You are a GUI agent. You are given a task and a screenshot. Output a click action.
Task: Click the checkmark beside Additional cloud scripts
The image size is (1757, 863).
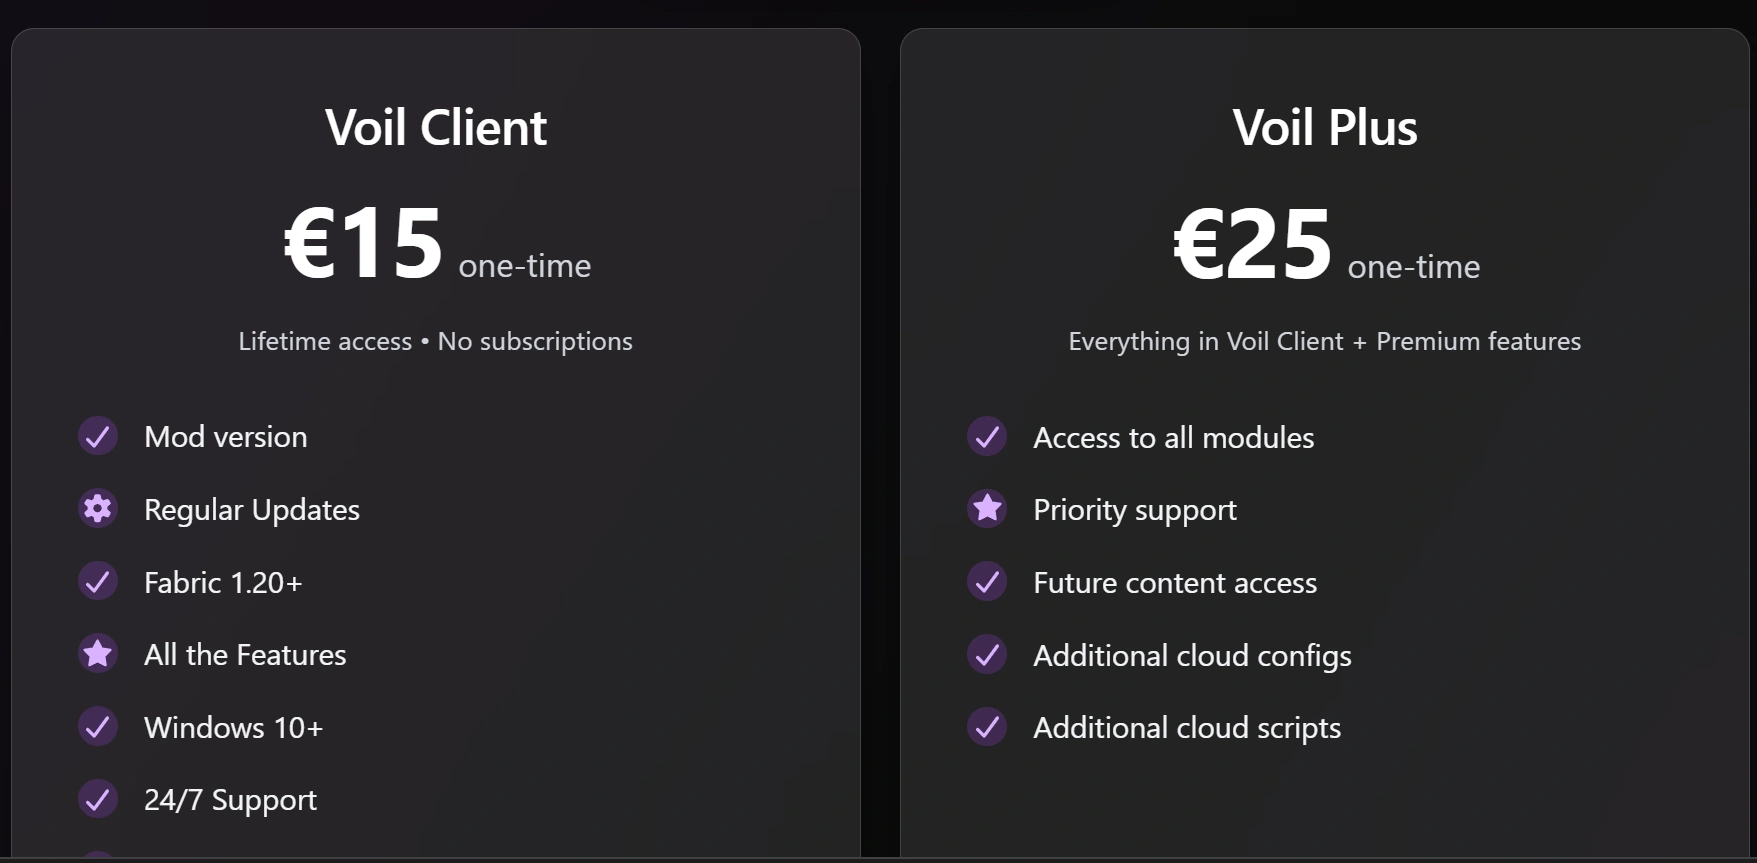[987, 727]
